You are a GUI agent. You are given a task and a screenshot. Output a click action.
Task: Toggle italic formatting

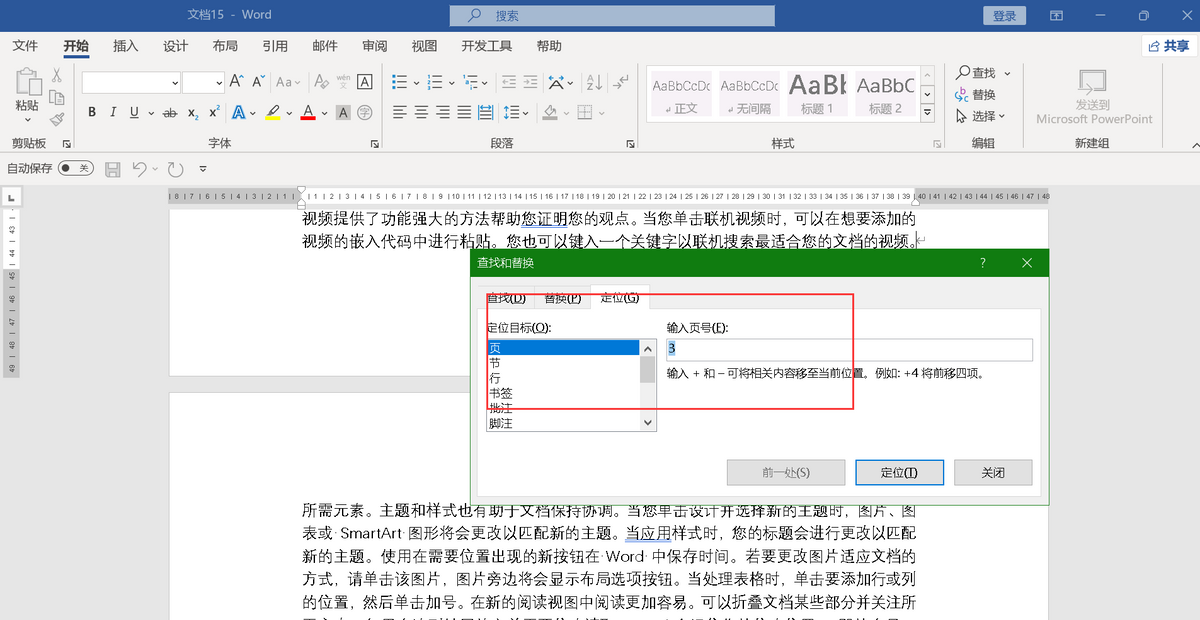pyautogui.click(x=113, y=113)
